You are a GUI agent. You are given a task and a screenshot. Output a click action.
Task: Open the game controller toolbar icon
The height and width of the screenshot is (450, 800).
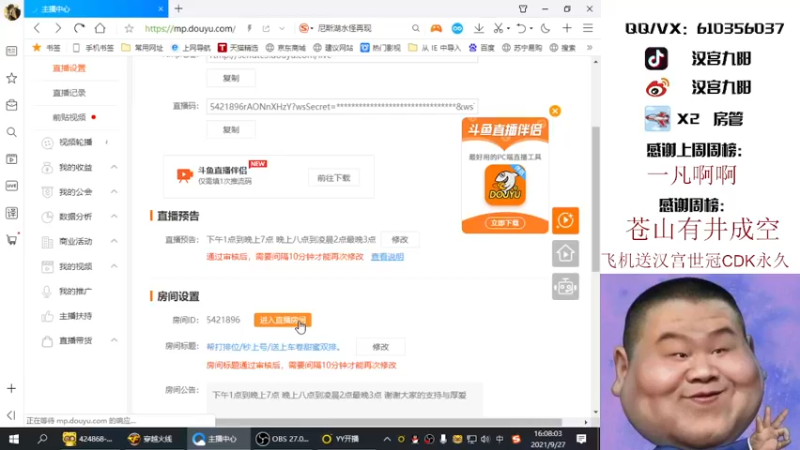coord(436,29)
